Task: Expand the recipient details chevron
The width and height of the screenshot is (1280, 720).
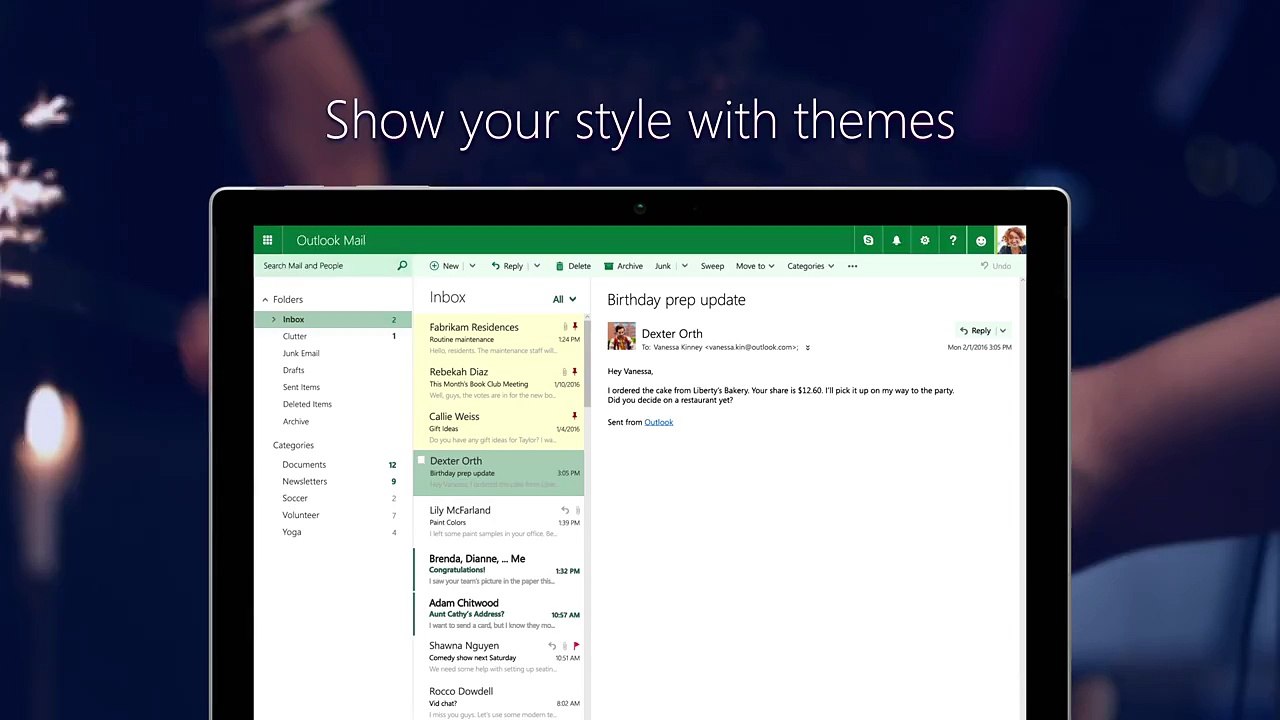Action: pyautogui.click(x=807, y=348)
